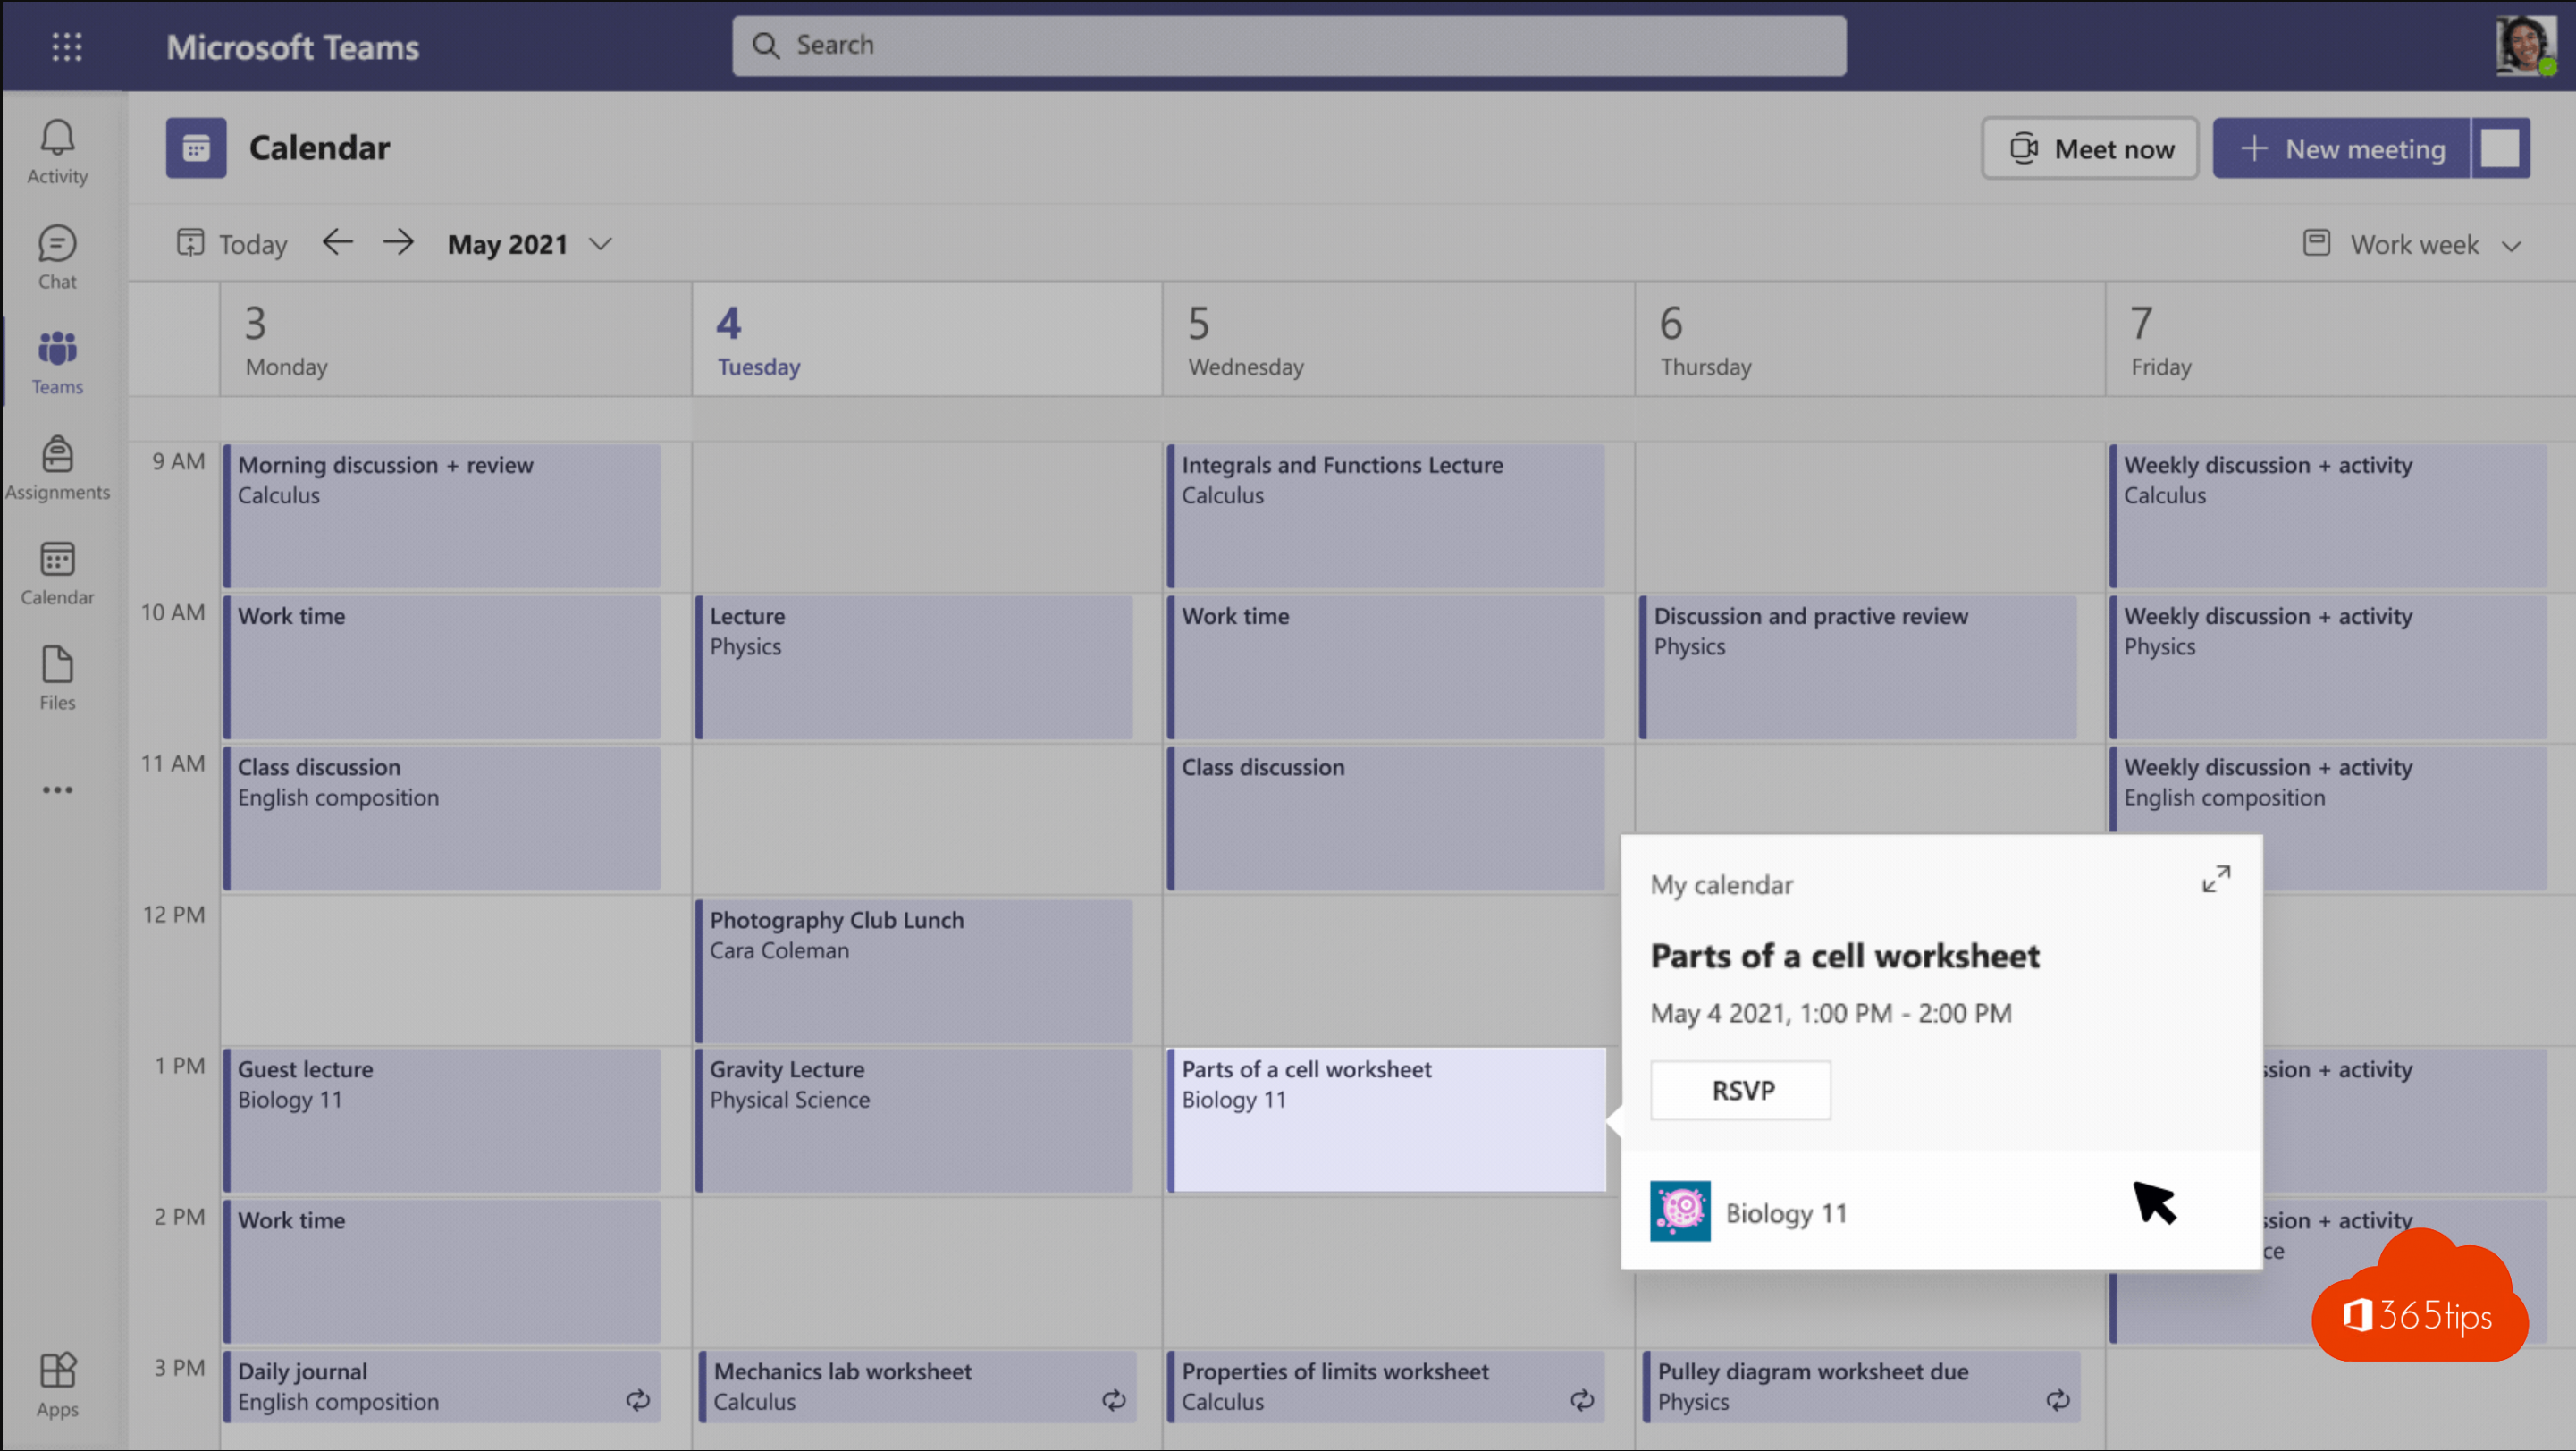Viewport: 2576px width, 1451px height.
Task: Open Friday Weekly discussion Physics event
Action: pos(2329,667)
